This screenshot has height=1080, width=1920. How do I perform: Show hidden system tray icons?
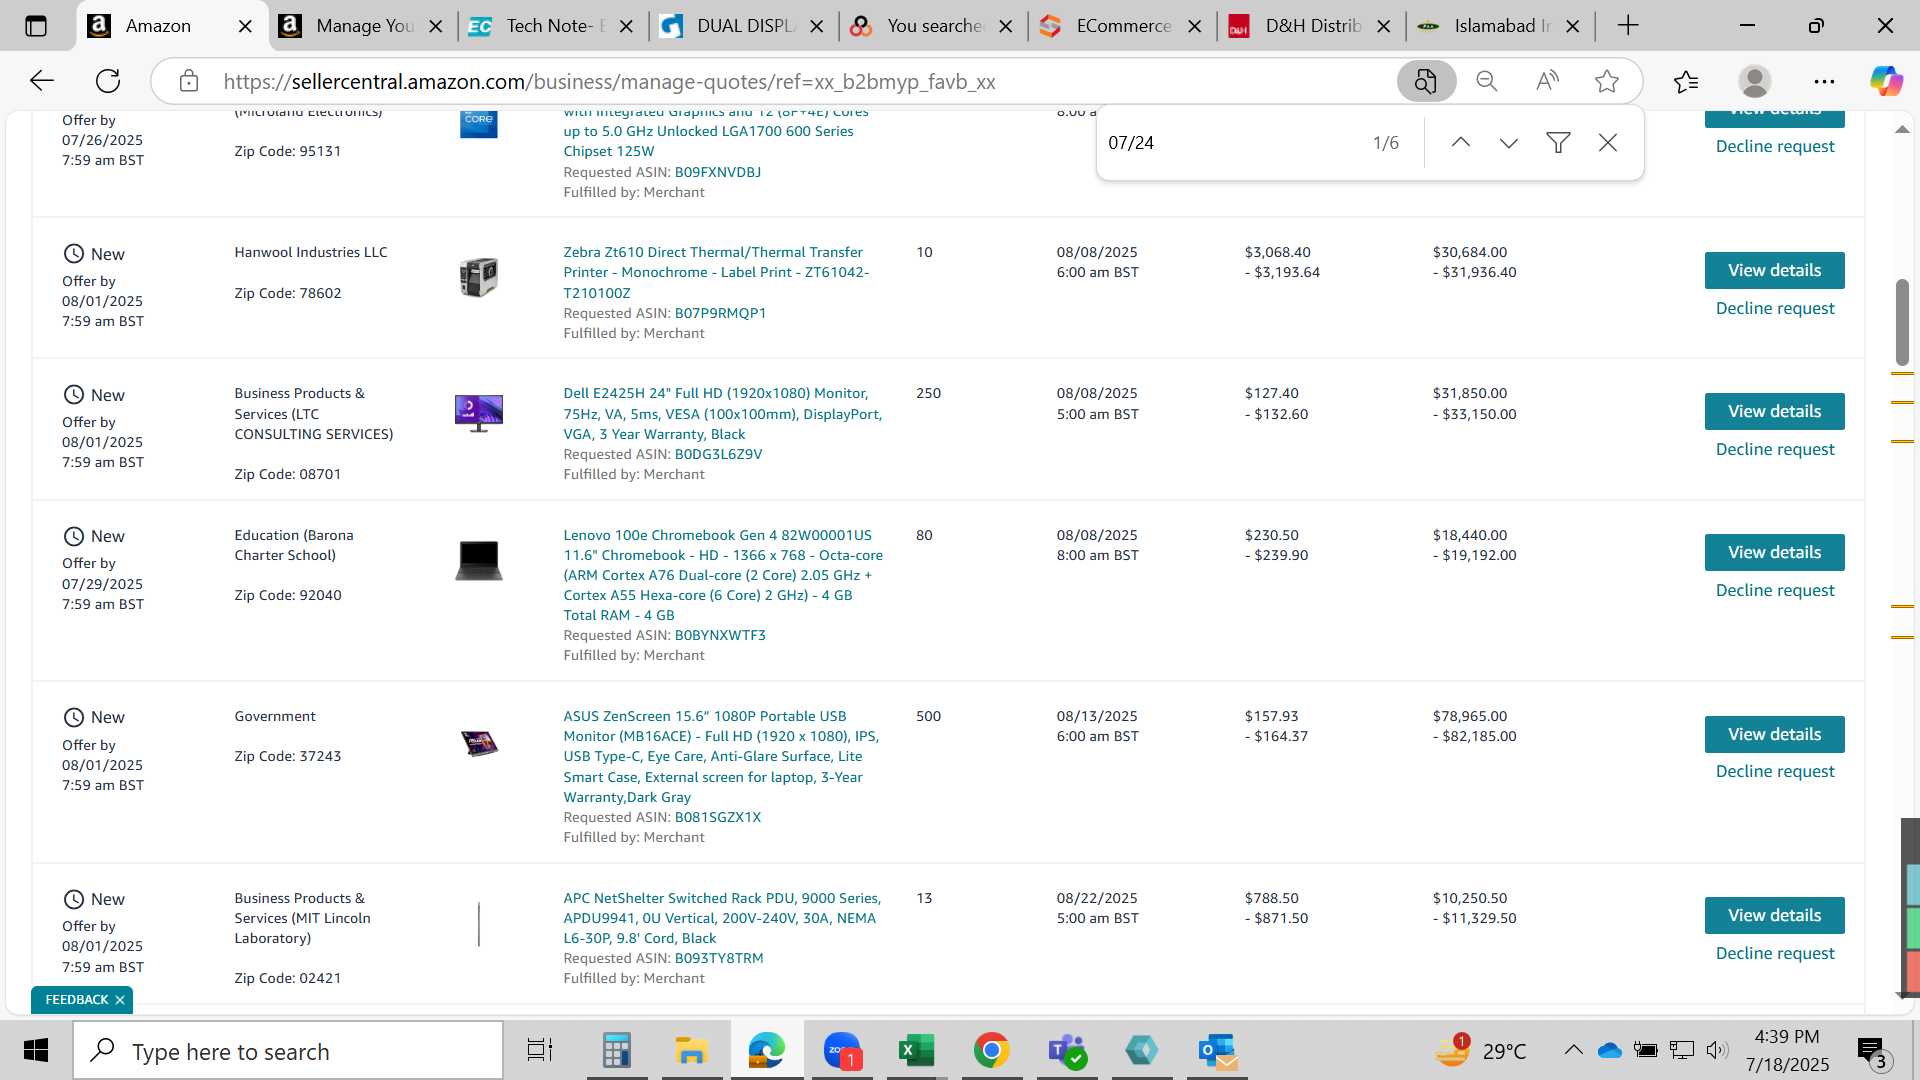1573,1050
